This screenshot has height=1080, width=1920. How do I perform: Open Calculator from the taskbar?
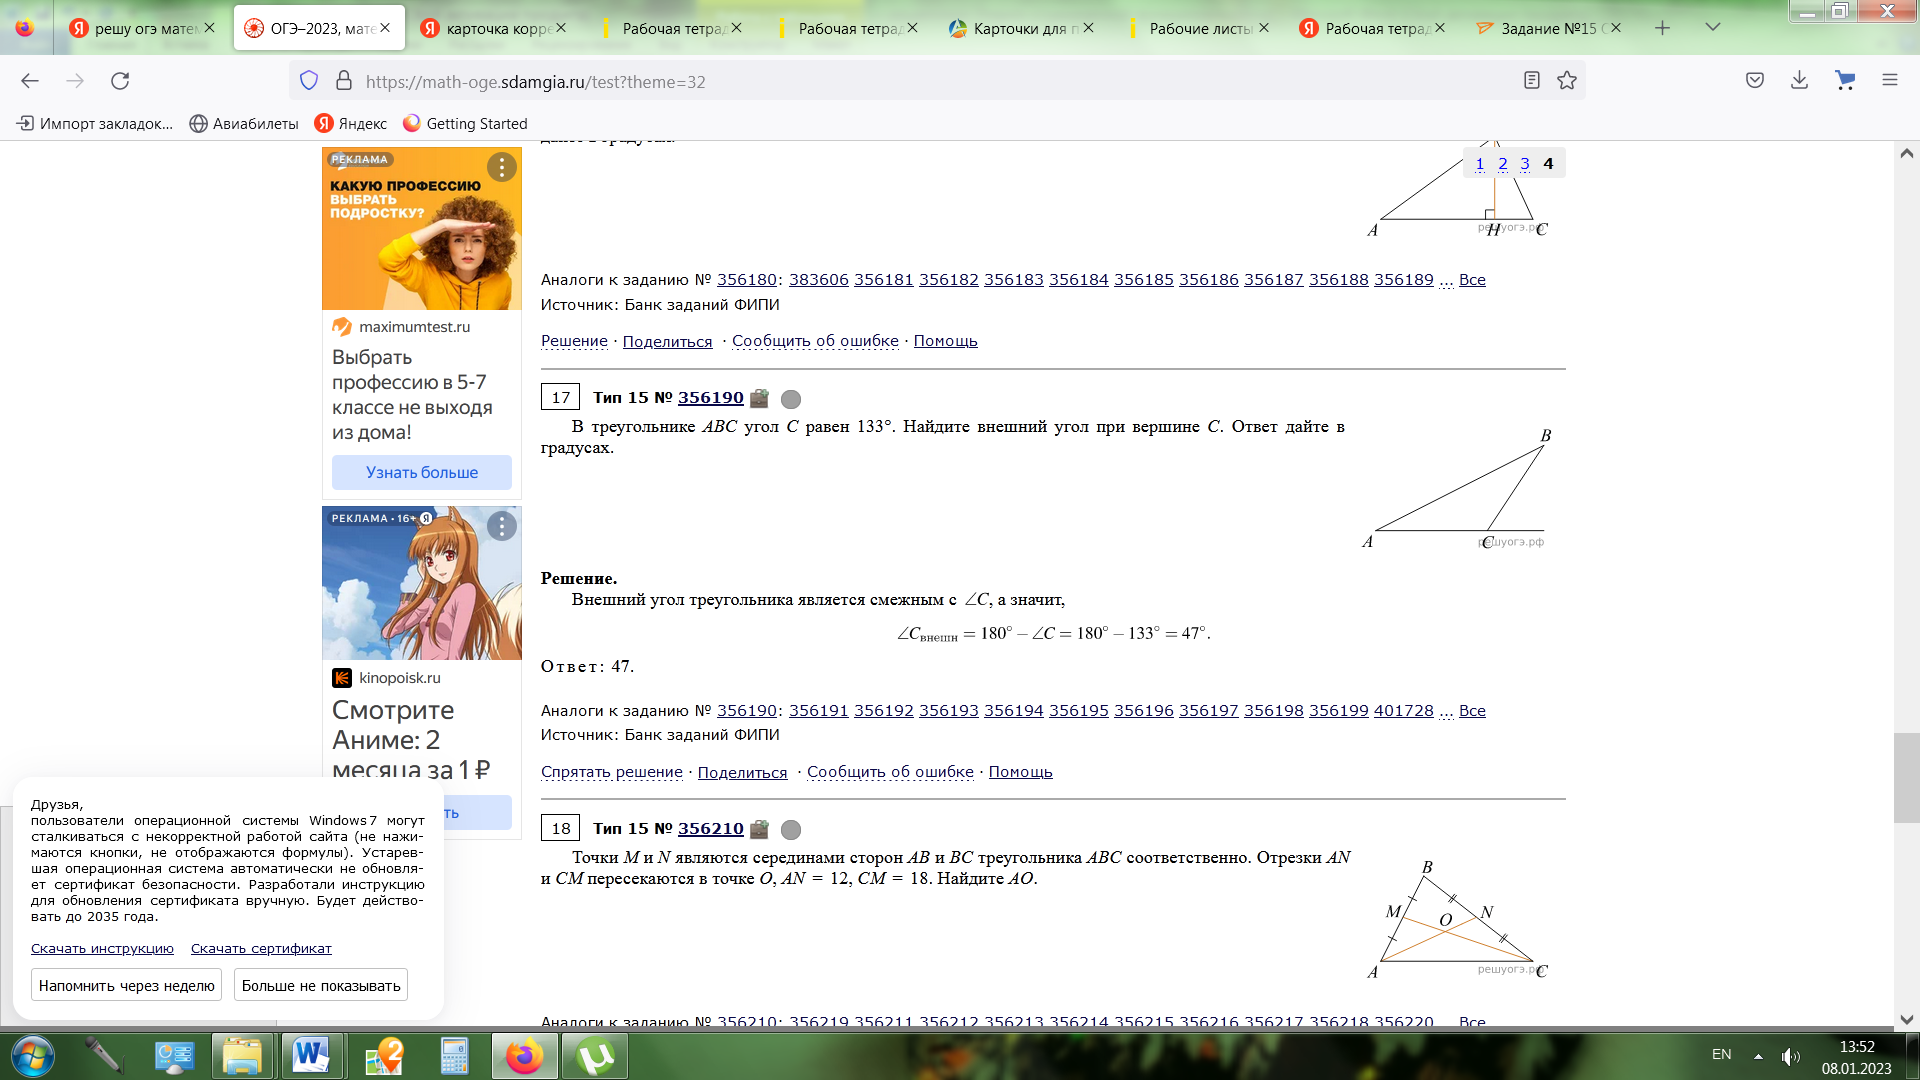point(454,1056)
